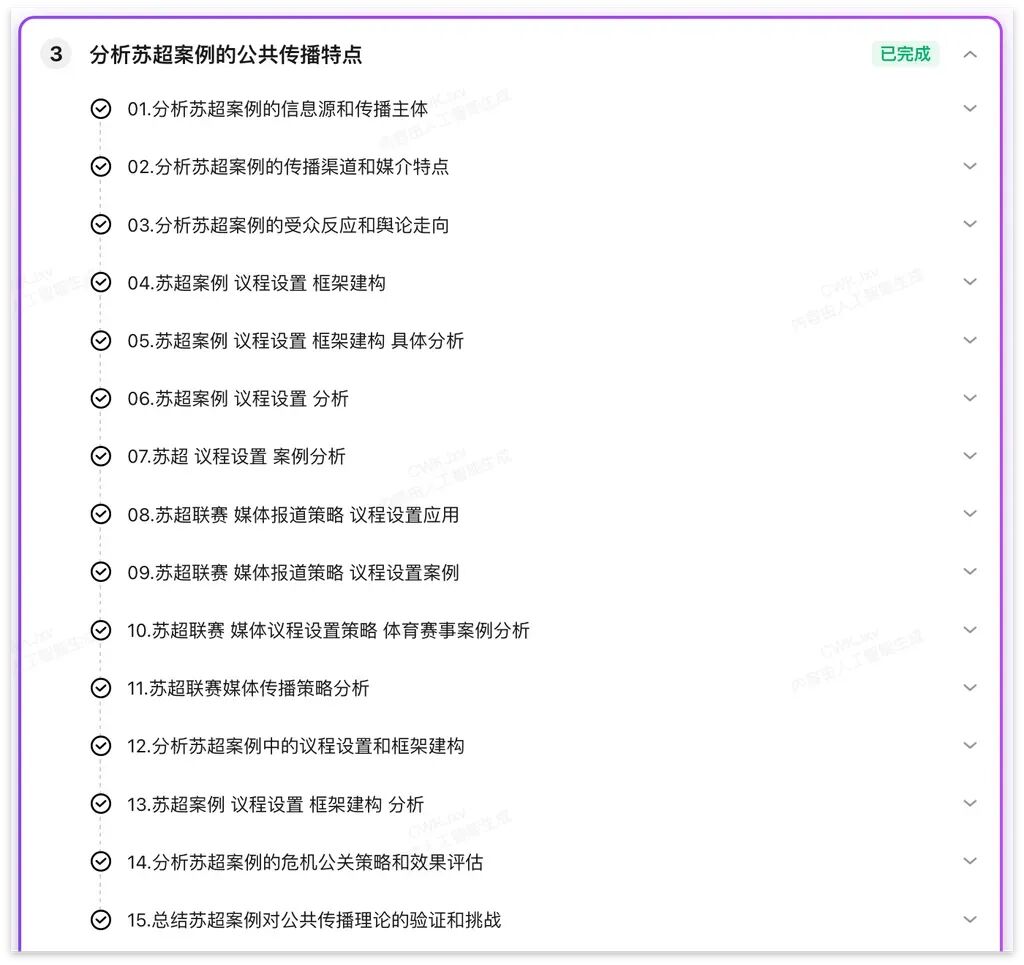
Task: Click check circle for item 08 媒体报道策略
Action: pyautogui.click(x=101, y=514)
